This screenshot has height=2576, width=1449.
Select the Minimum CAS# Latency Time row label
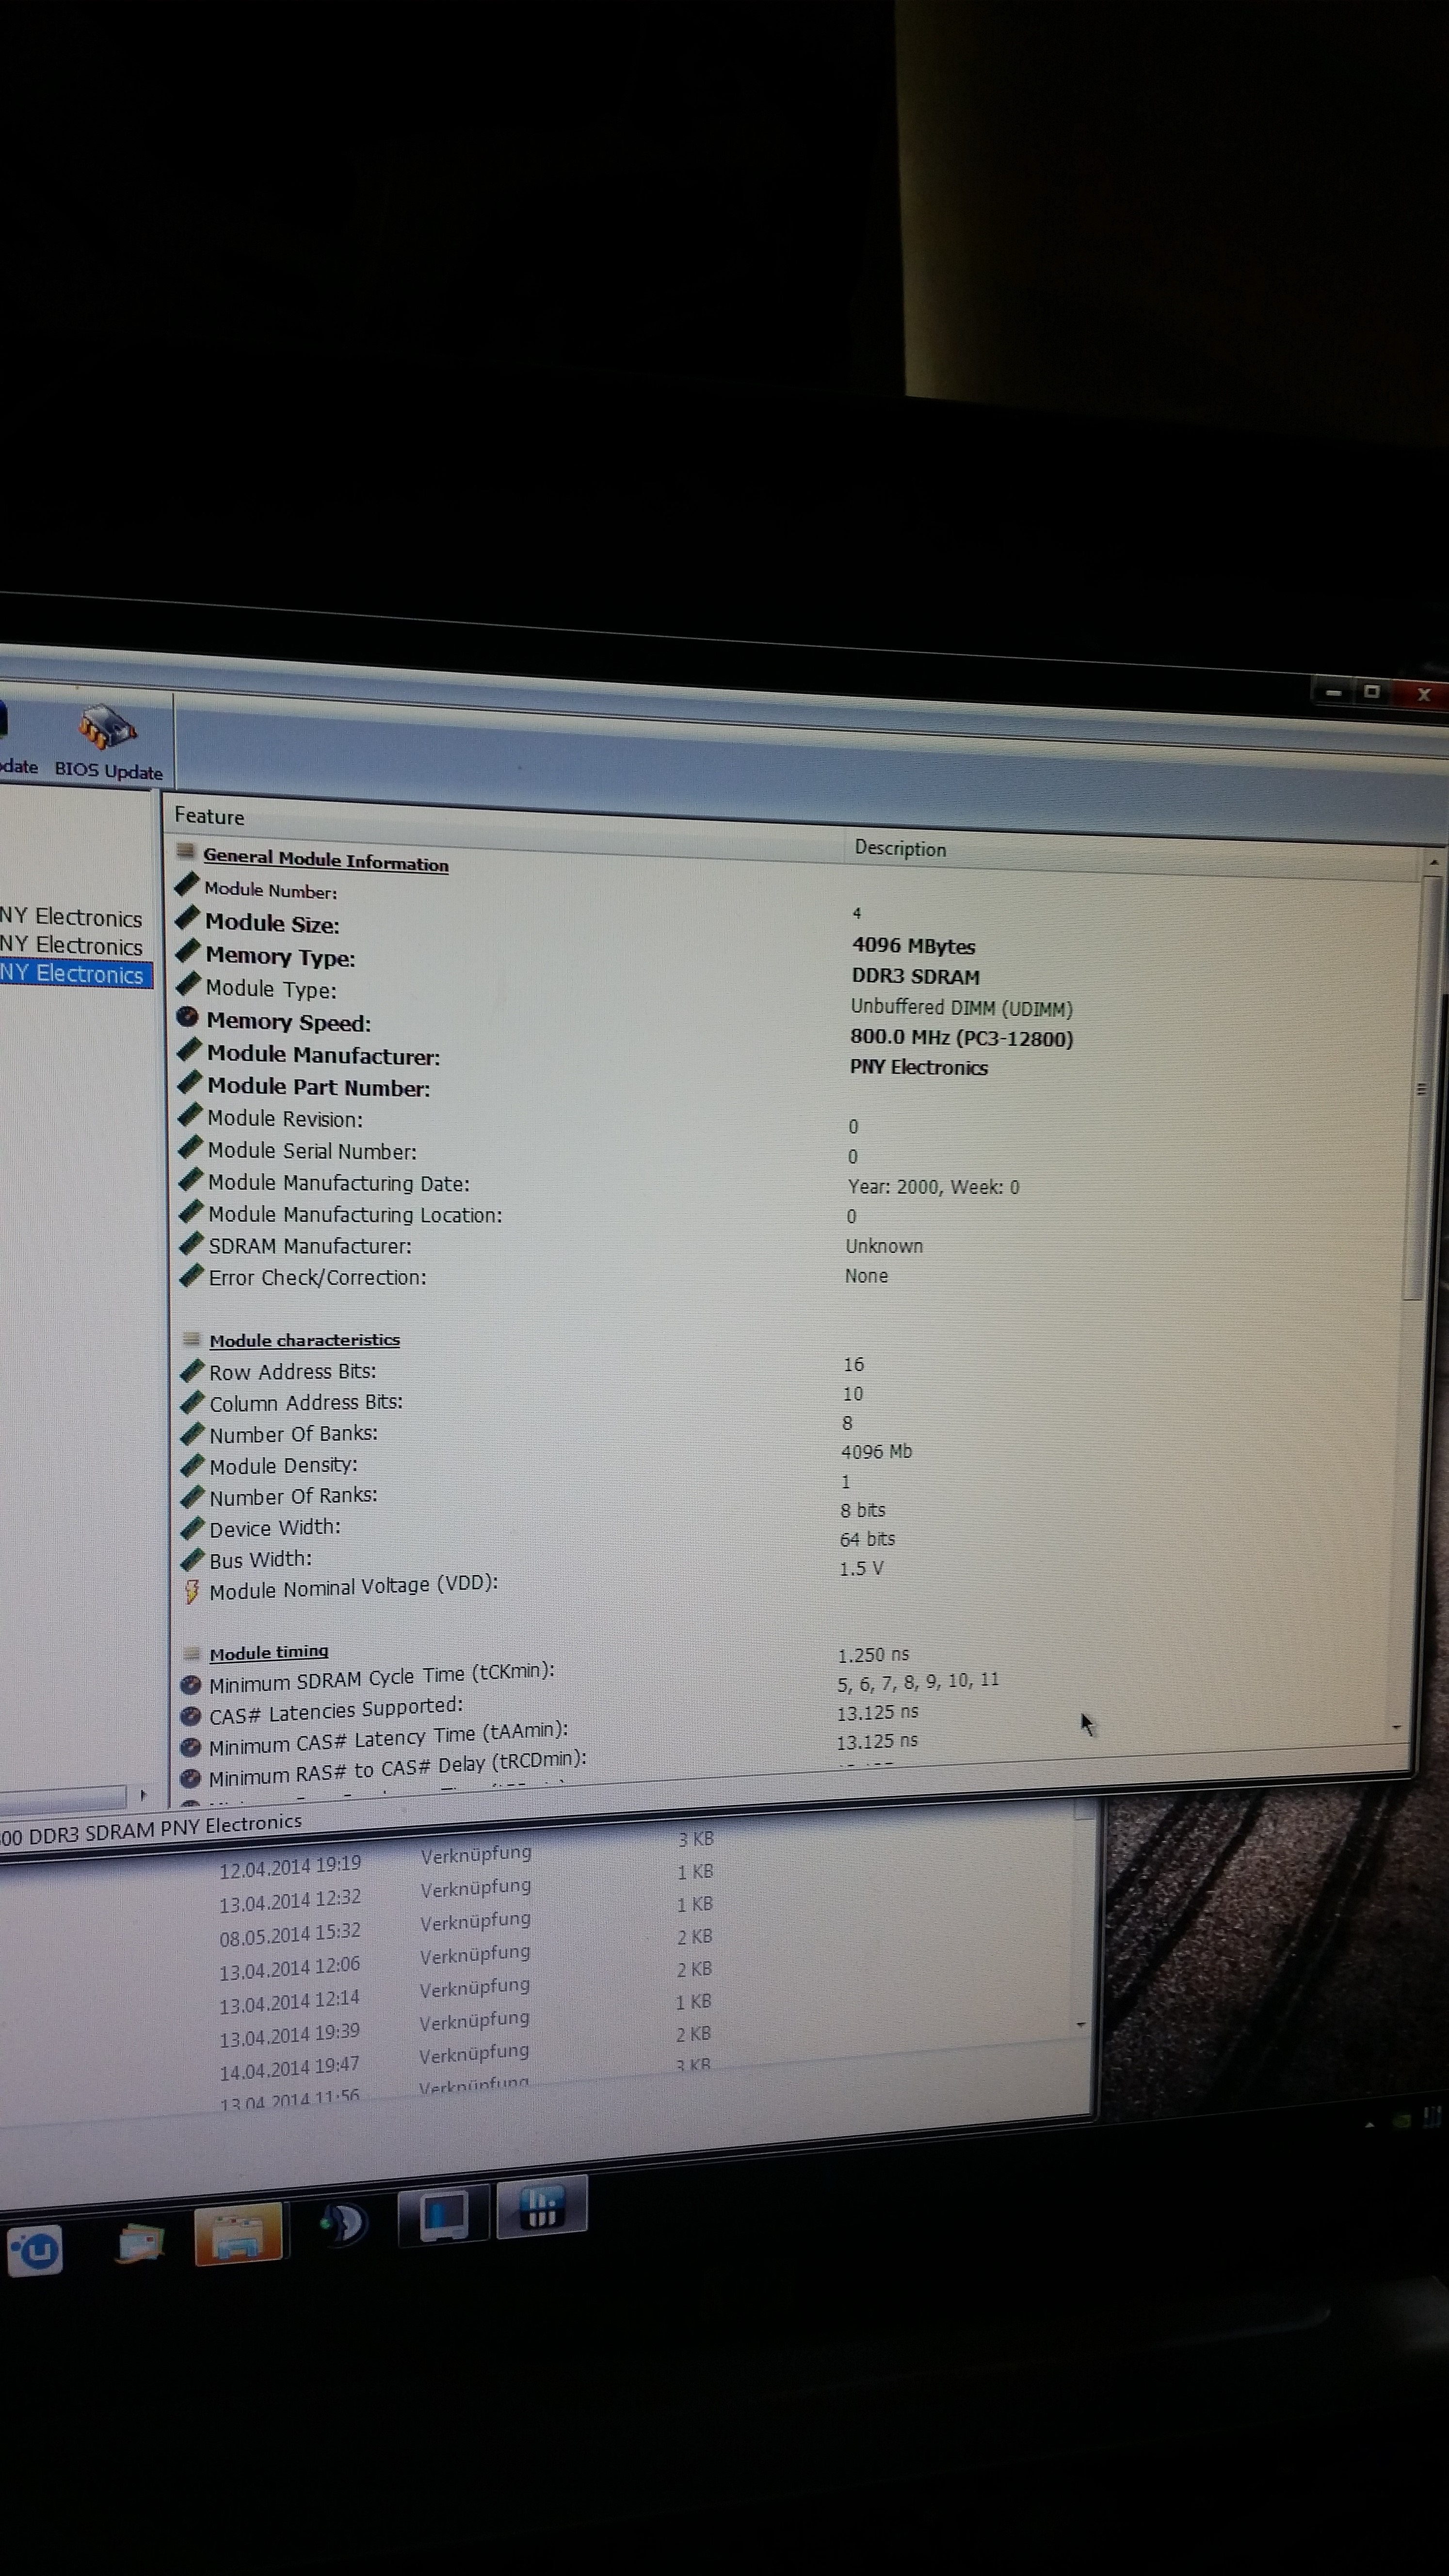pos(388,1739)
